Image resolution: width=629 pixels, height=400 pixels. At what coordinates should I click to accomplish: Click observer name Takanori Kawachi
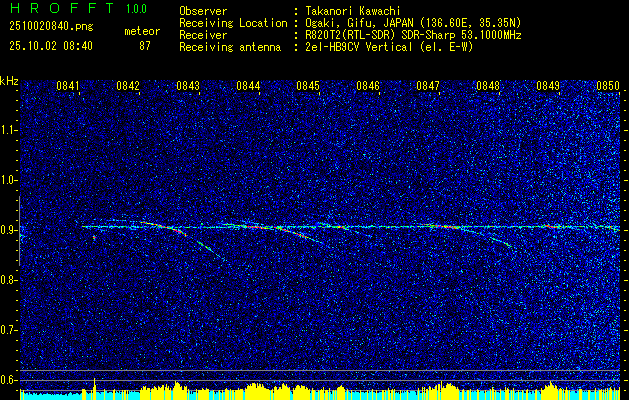coord(353,11)
